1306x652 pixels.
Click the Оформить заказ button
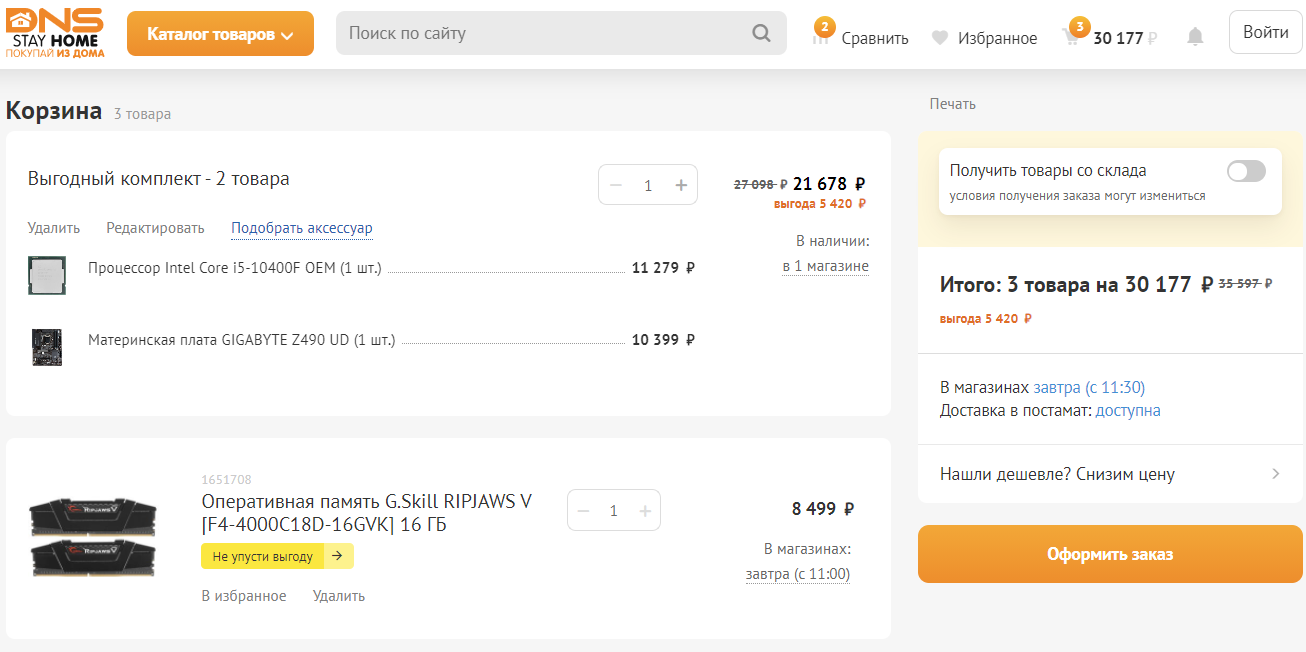click(1110, 554)
